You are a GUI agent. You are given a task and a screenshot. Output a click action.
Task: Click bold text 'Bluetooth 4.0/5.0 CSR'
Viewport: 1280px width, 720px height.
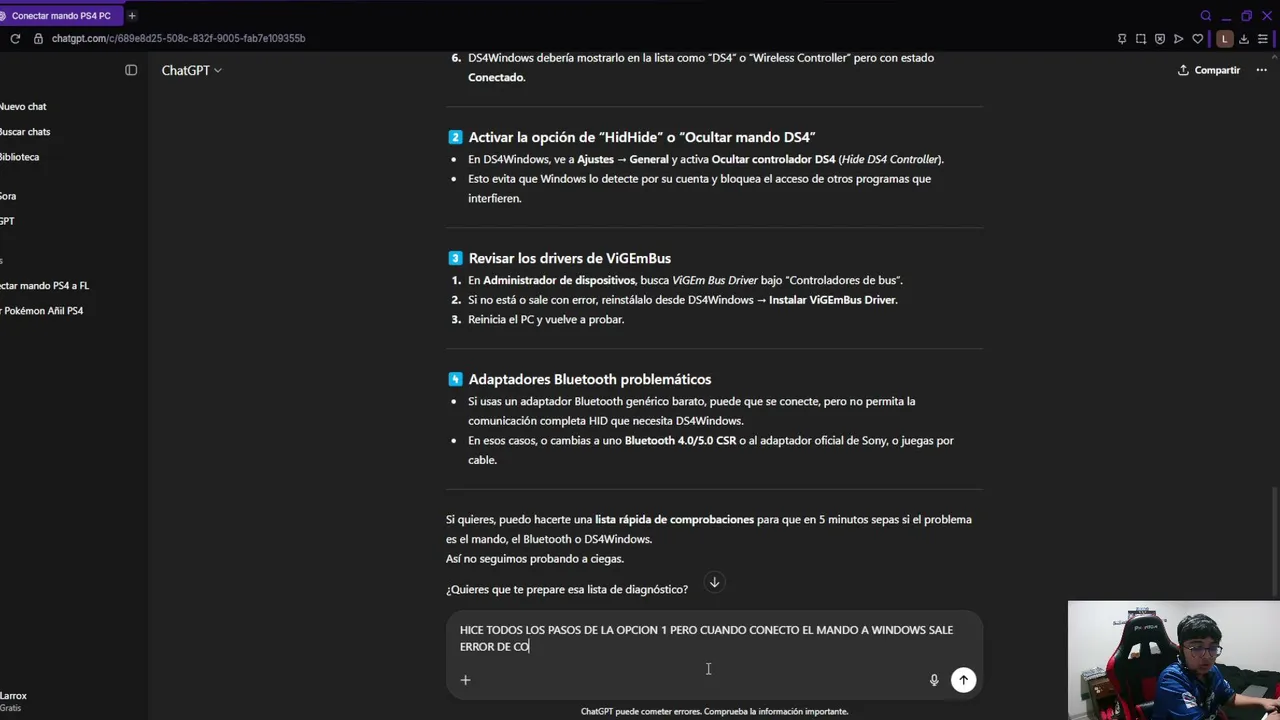[x=680, y=440]
